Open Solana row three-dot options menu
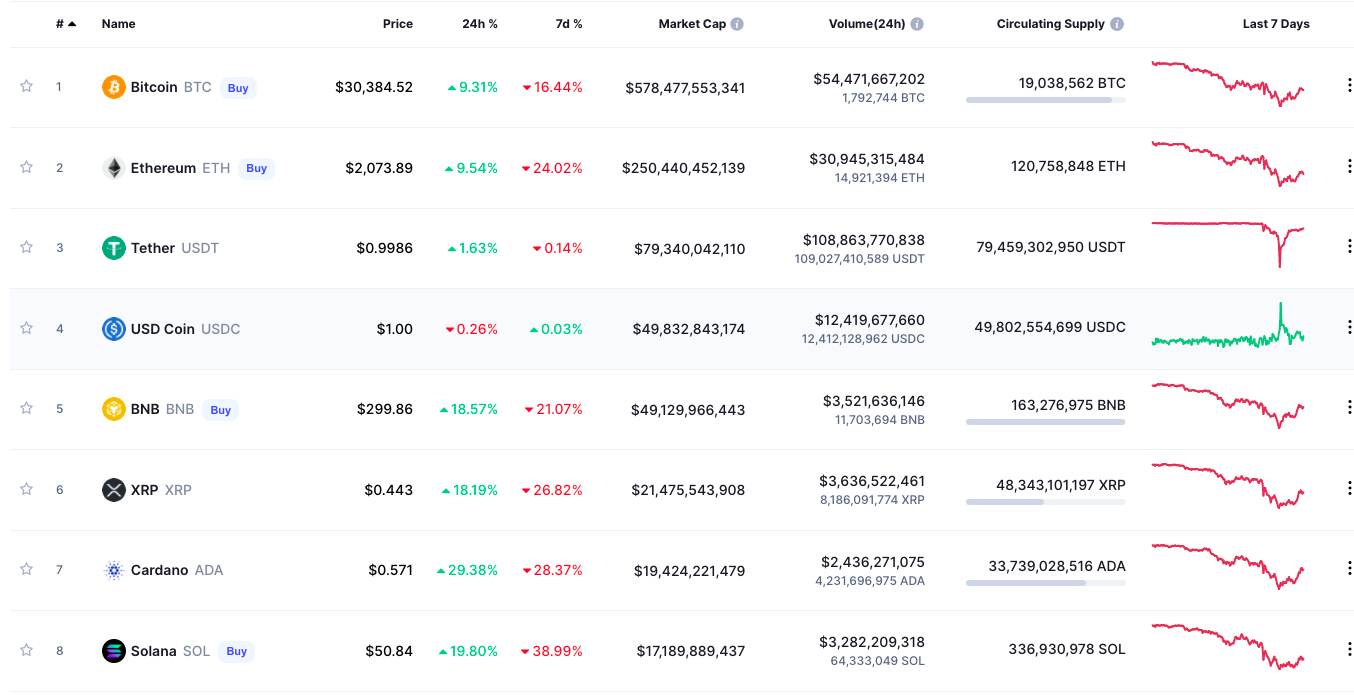 1349,649
